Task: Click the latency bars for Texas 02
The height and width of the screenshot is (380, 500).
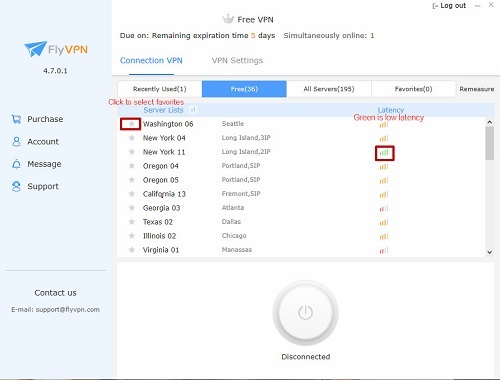Action: tap(384, 222)
